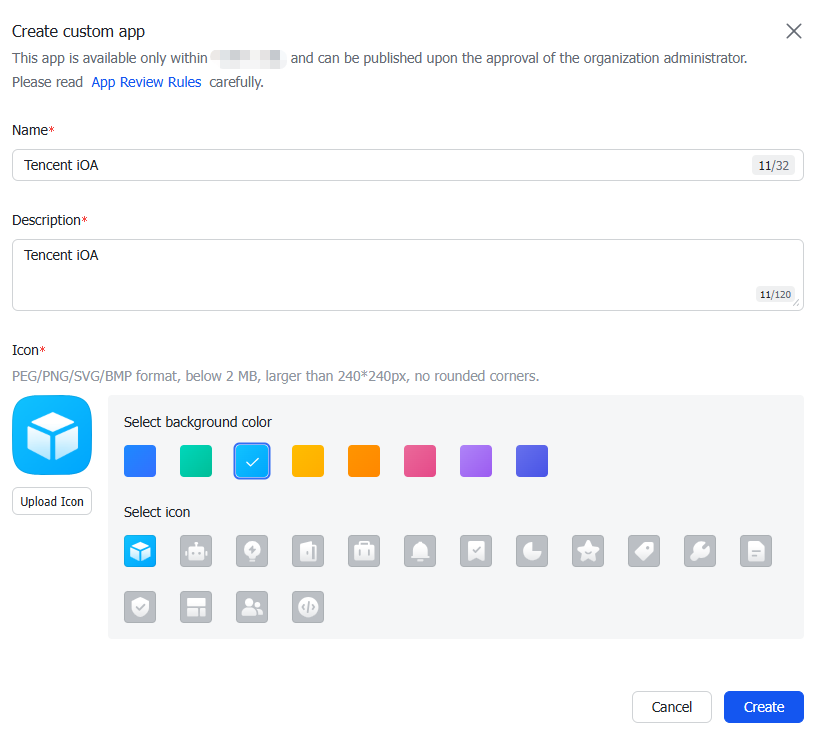Viewport: 816px width, 738px height.
Task: Select the bell notification icon
Action: [420, 551]
